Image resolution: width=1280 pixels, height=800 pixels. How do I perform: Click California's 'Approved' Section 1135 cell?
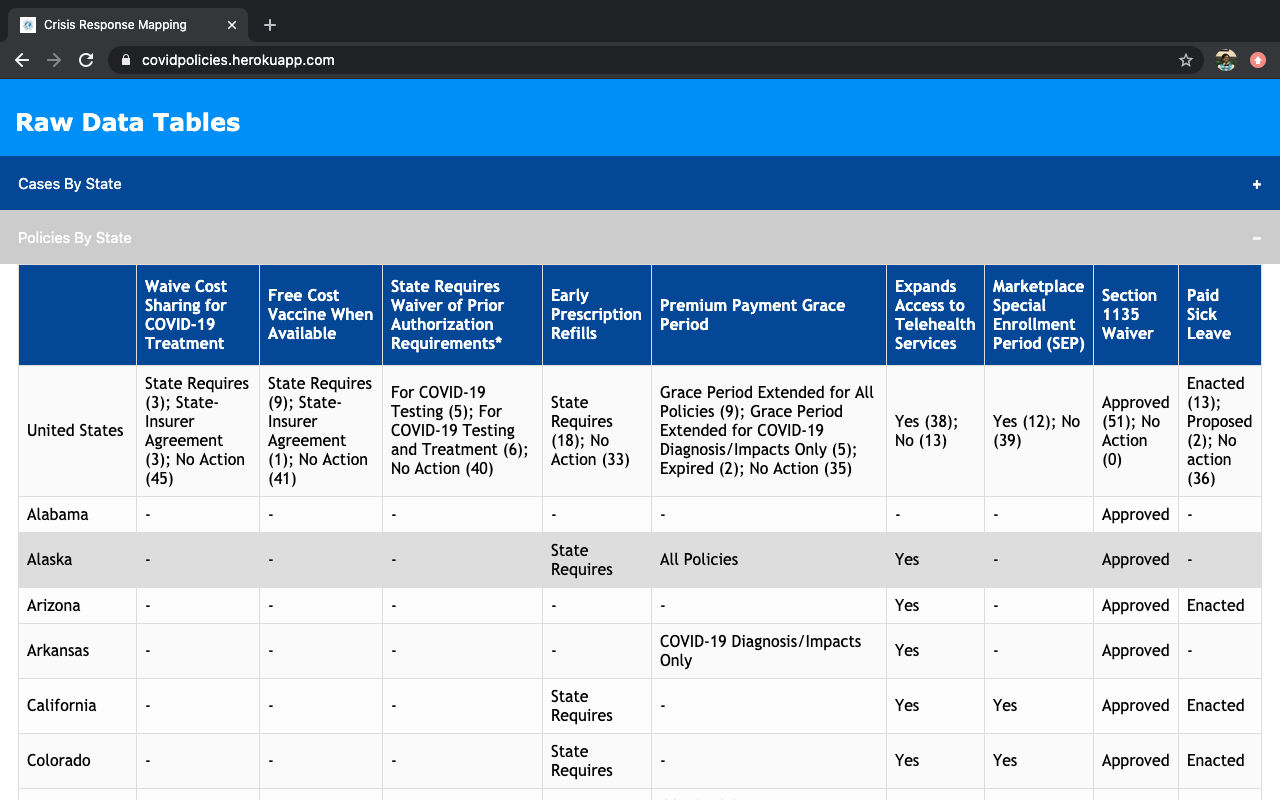point(1136,705)
